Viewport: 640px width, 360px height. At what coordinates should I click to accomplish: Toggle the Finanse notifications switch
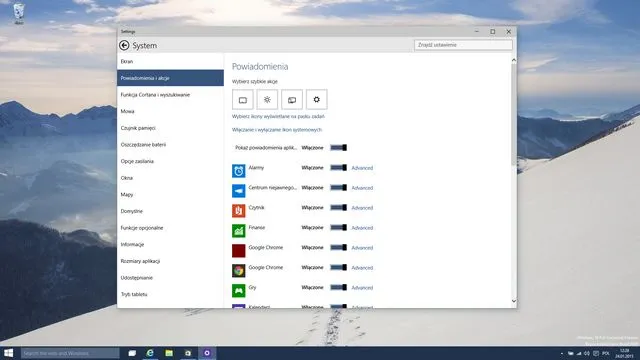click(338, 228)
